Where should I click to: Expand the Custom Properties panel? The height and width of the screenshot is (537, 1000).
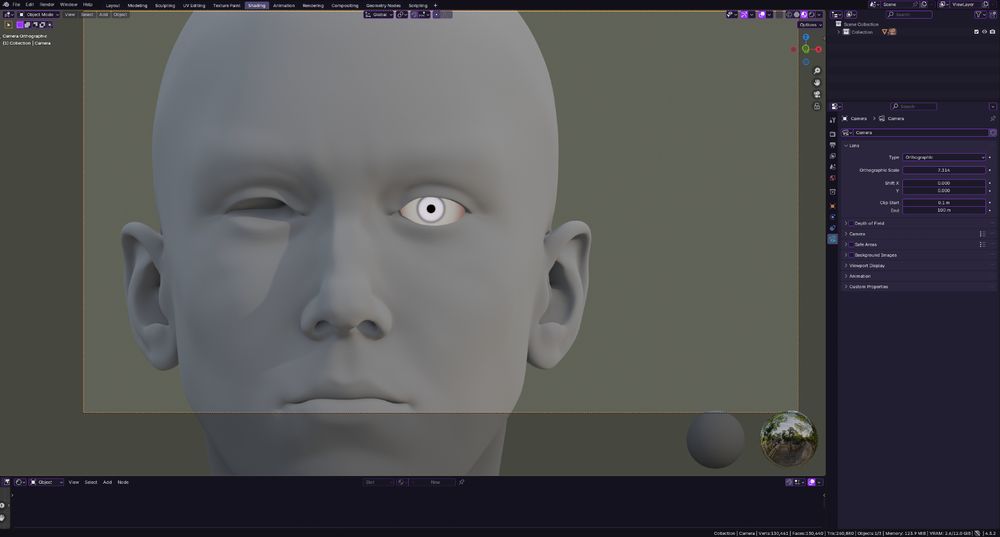(868, 287)
